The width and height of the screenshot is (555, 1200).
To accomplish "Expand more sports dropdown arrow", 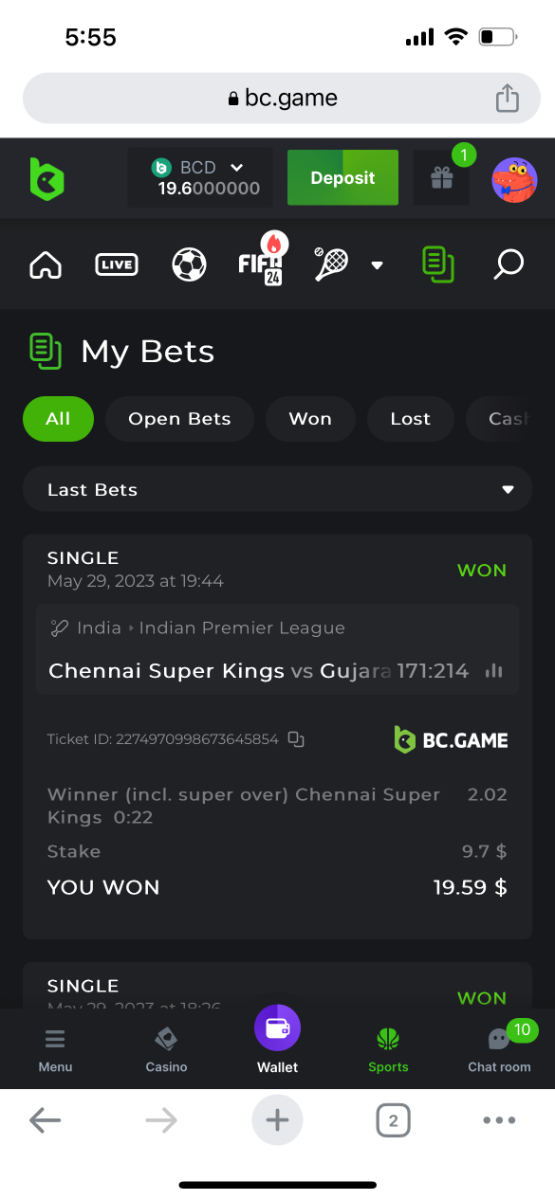I will (377, 265).
